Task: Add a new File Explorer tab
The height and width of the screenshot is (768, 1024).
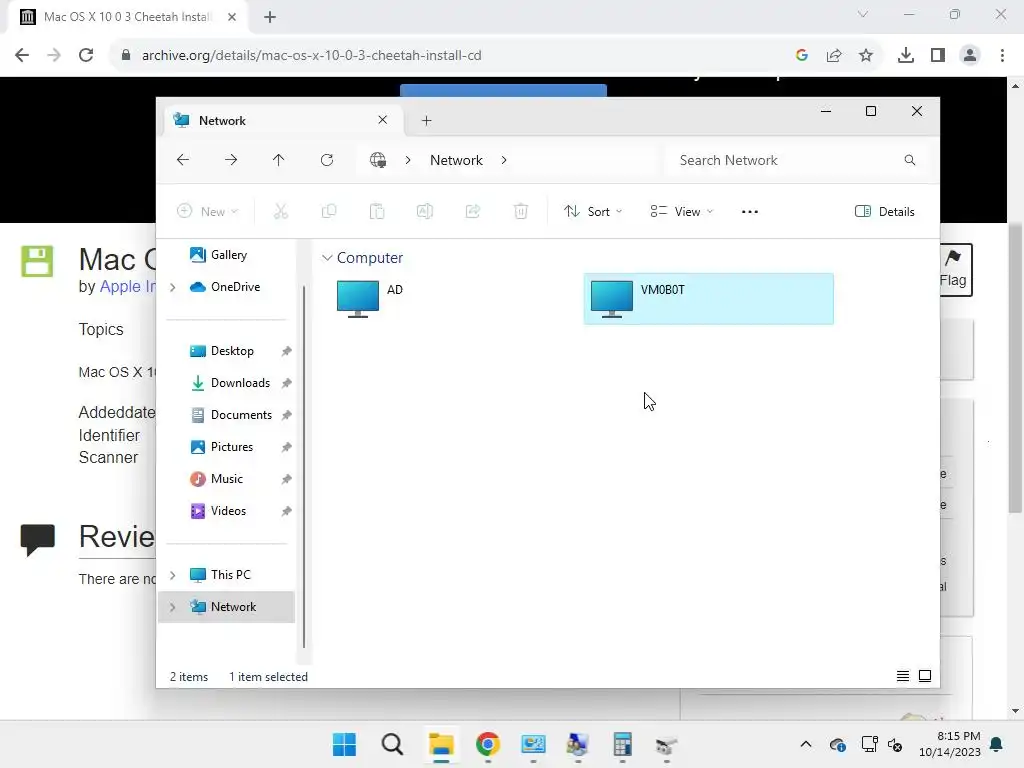Action: [426, 120]
